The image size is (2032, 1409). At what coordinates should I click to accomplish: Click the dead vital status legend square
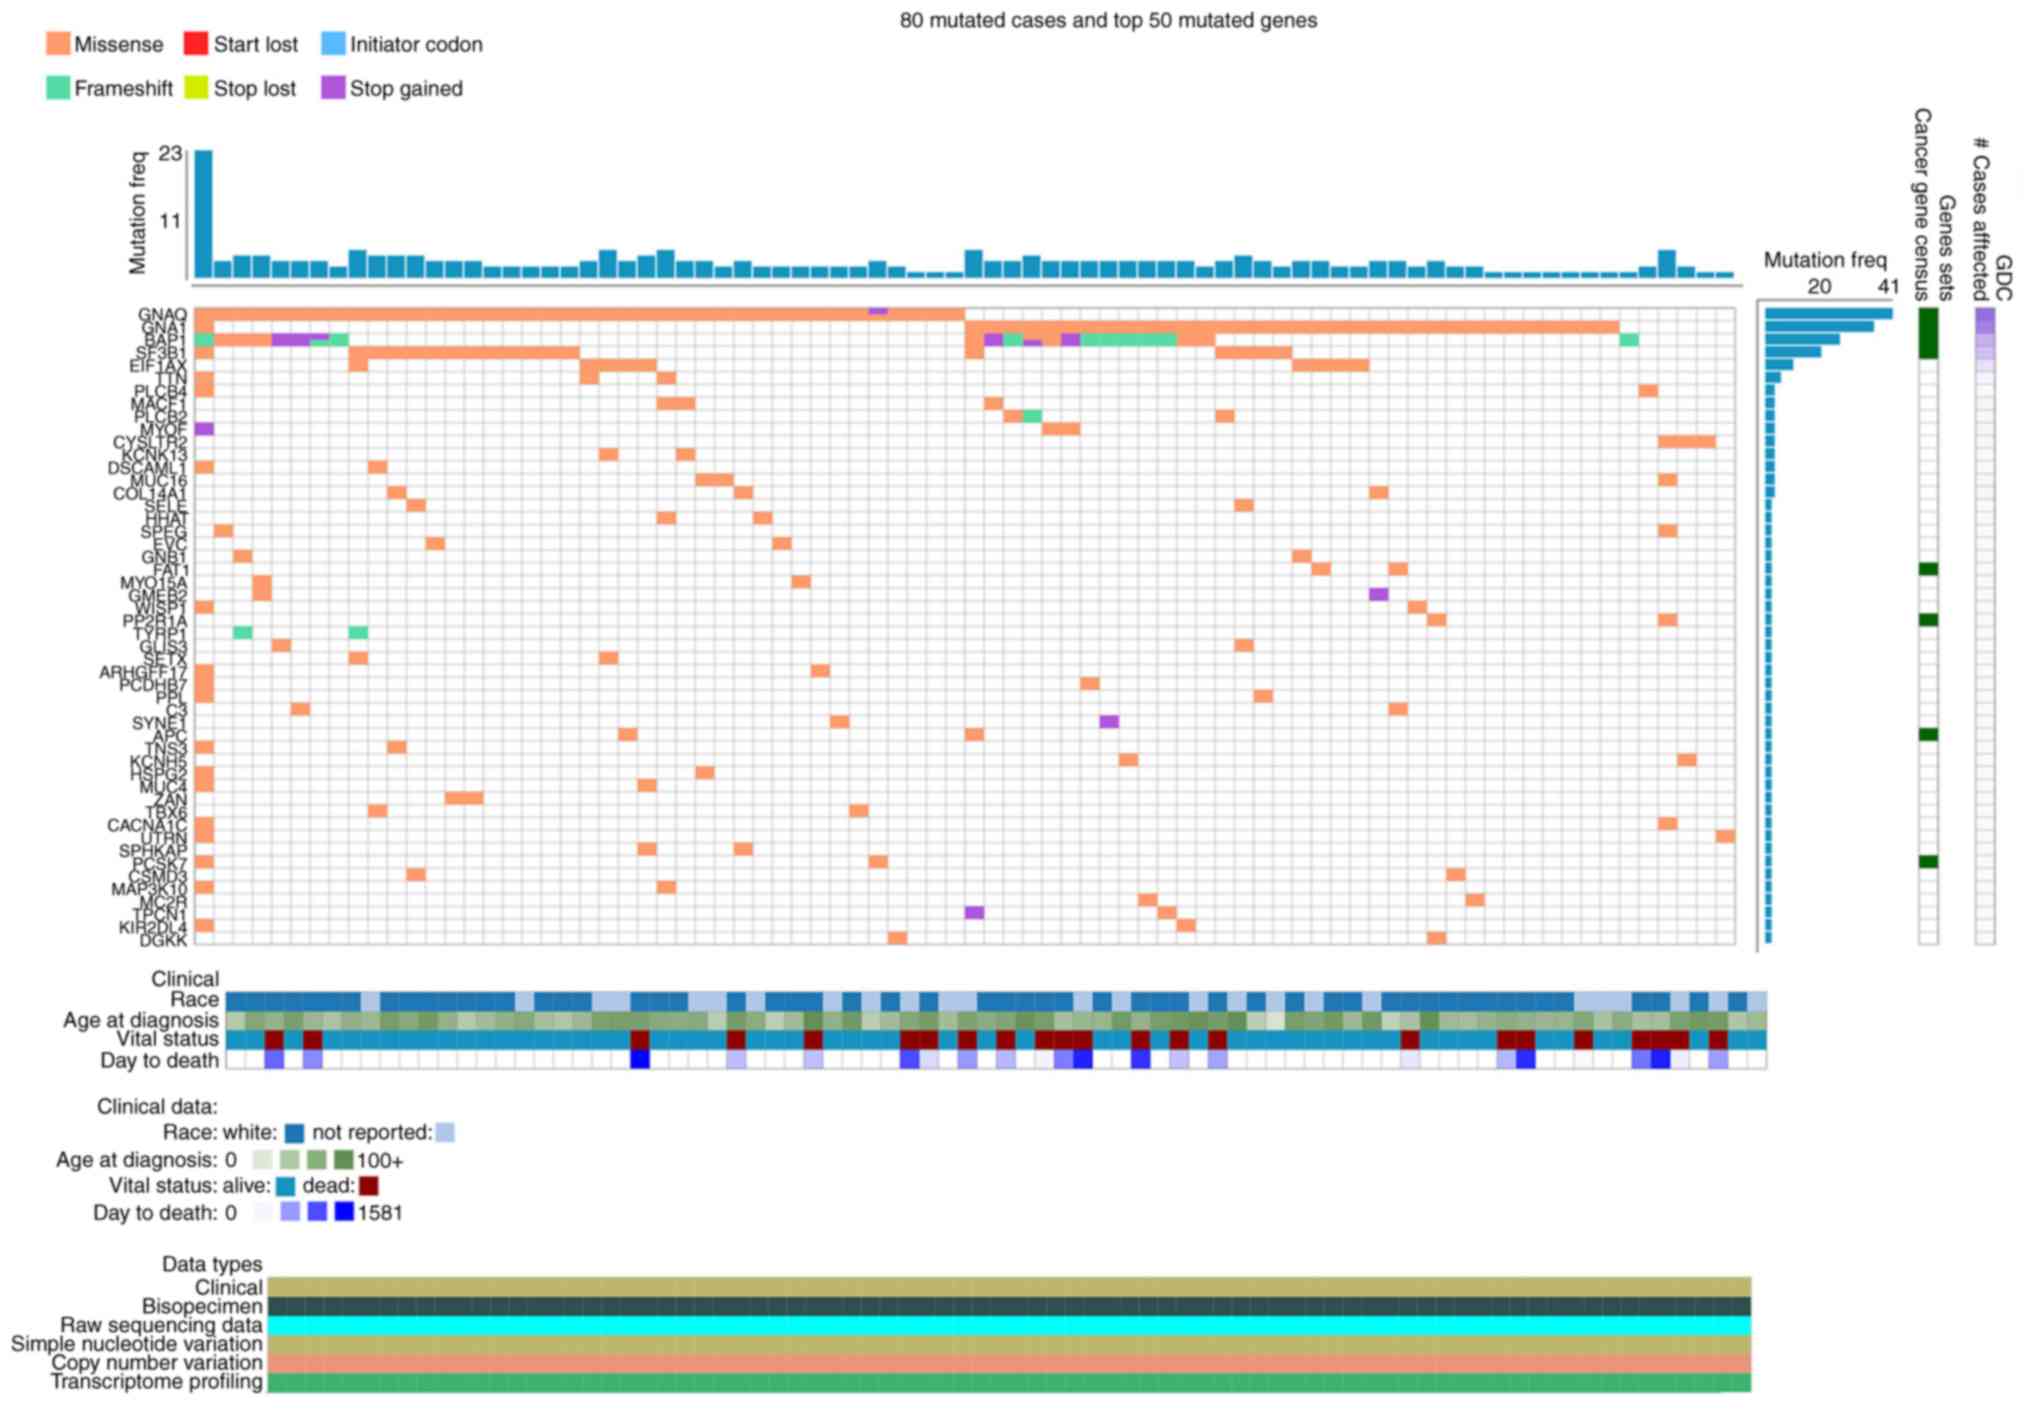369,1186
